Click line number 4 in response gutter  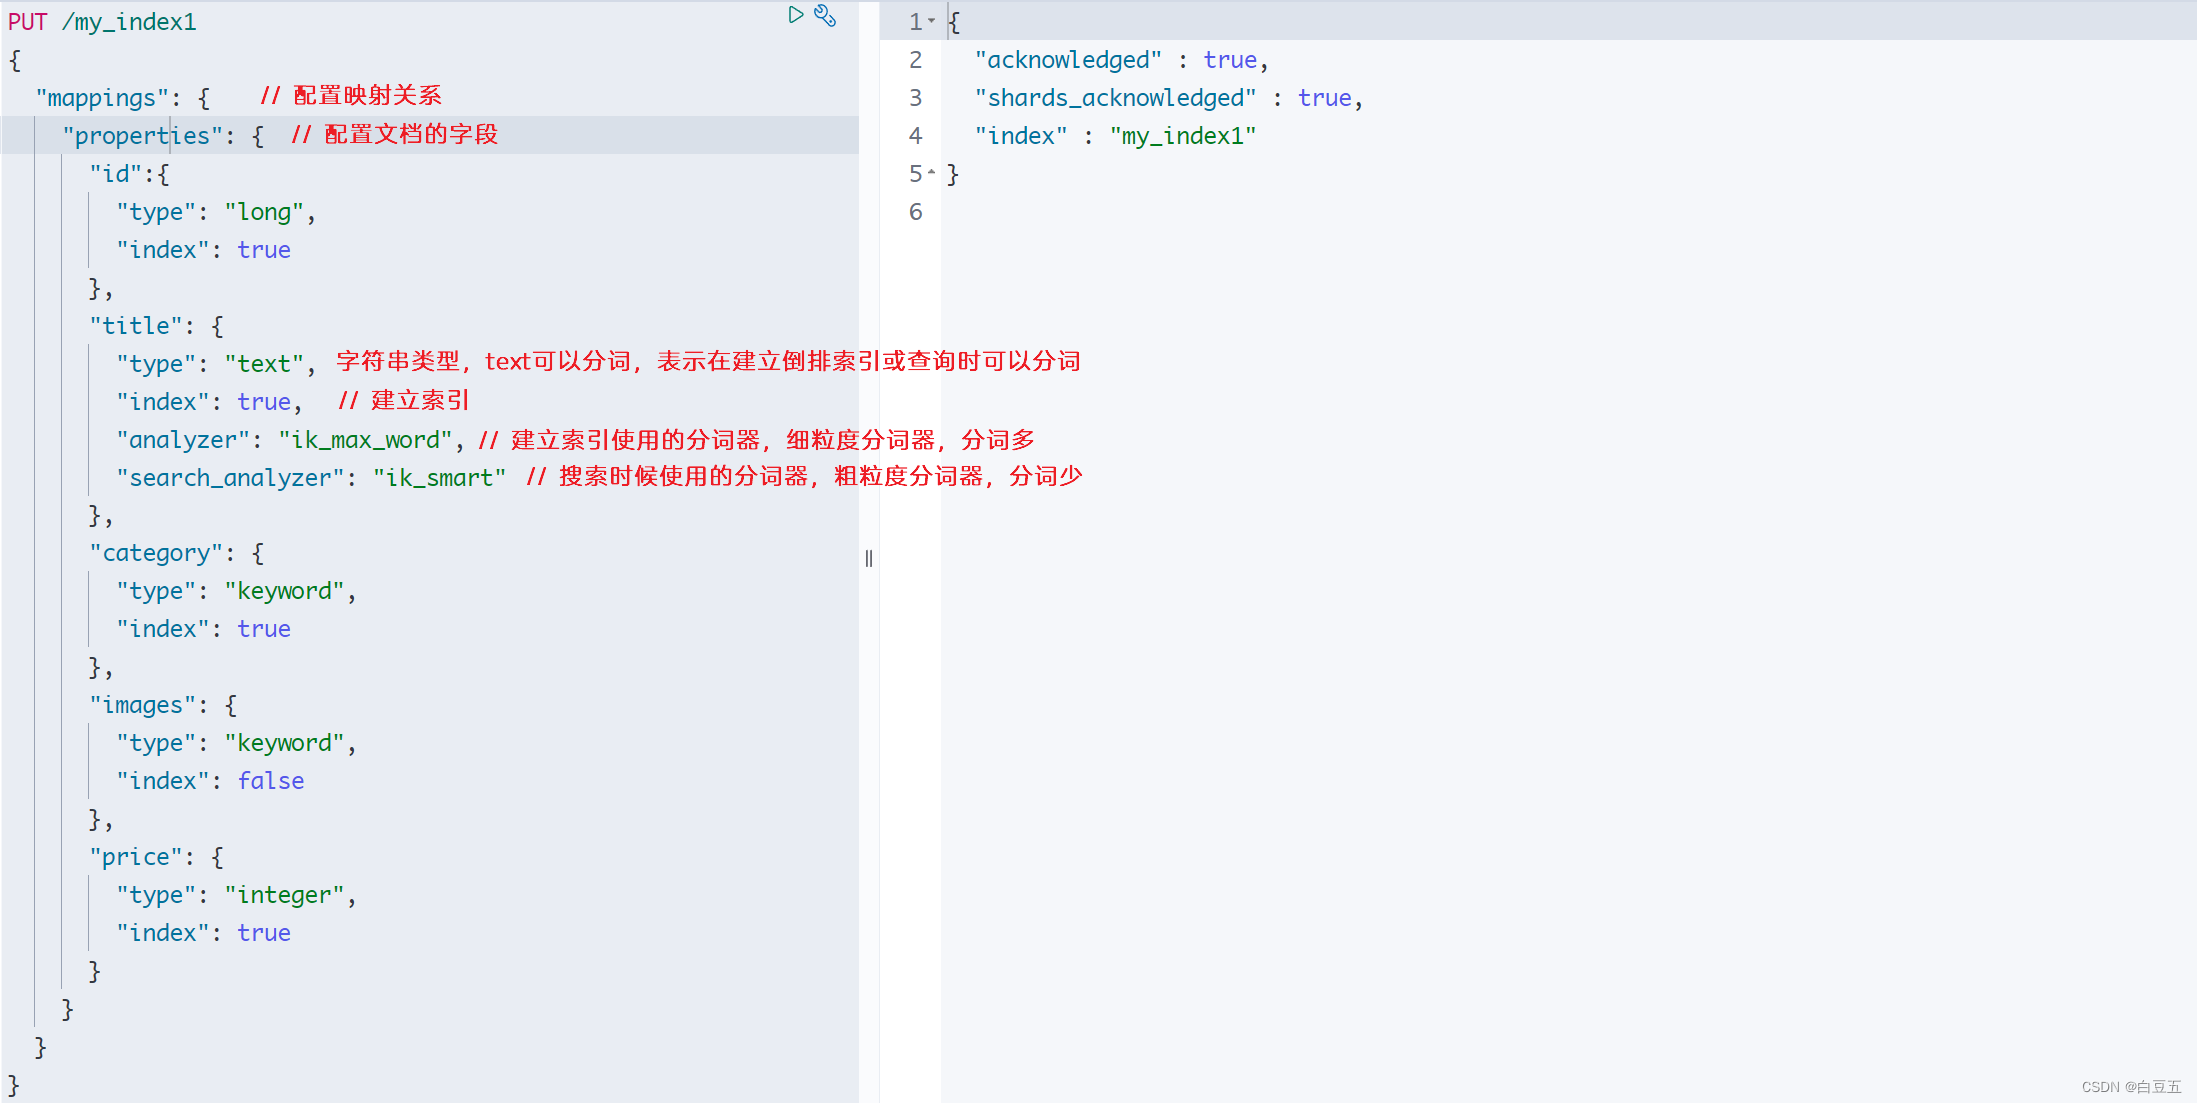pyautogui.click(x=915, y=136)
